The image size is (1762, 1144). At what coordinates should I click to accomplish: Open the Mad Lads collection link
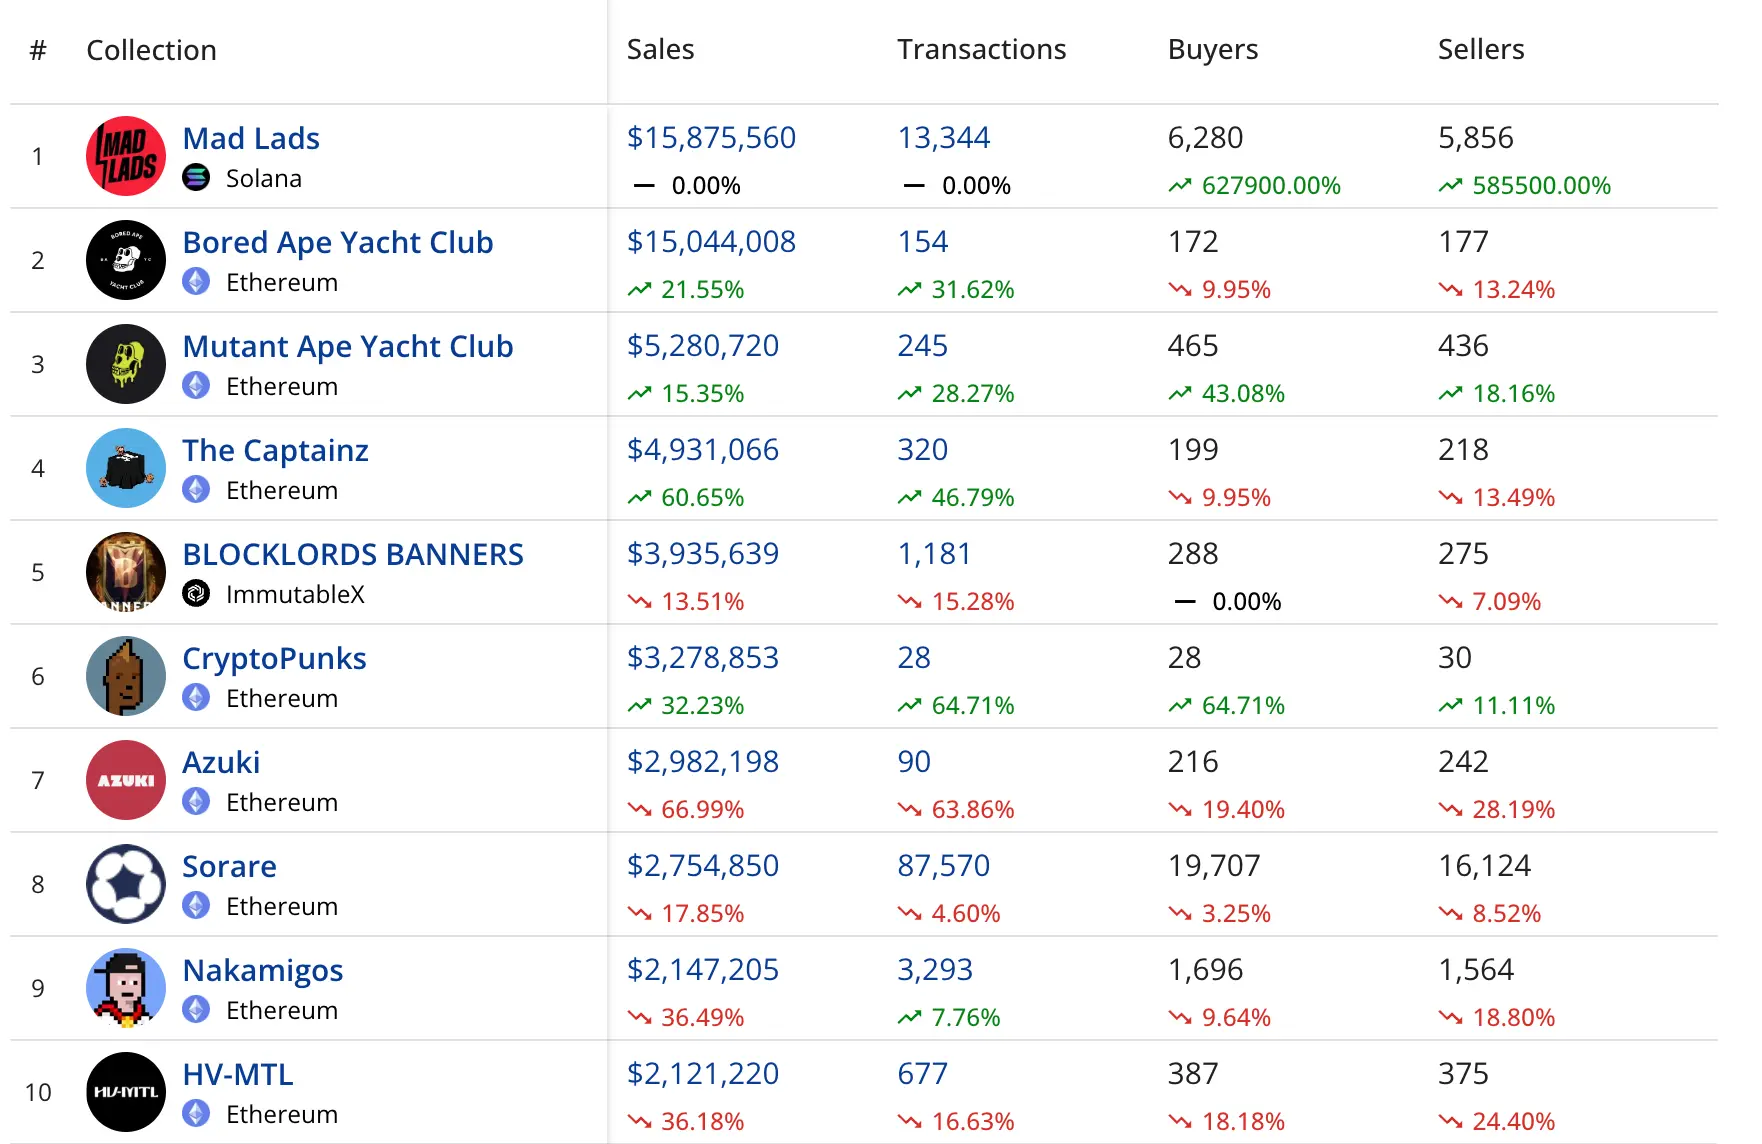coord(251,138)
